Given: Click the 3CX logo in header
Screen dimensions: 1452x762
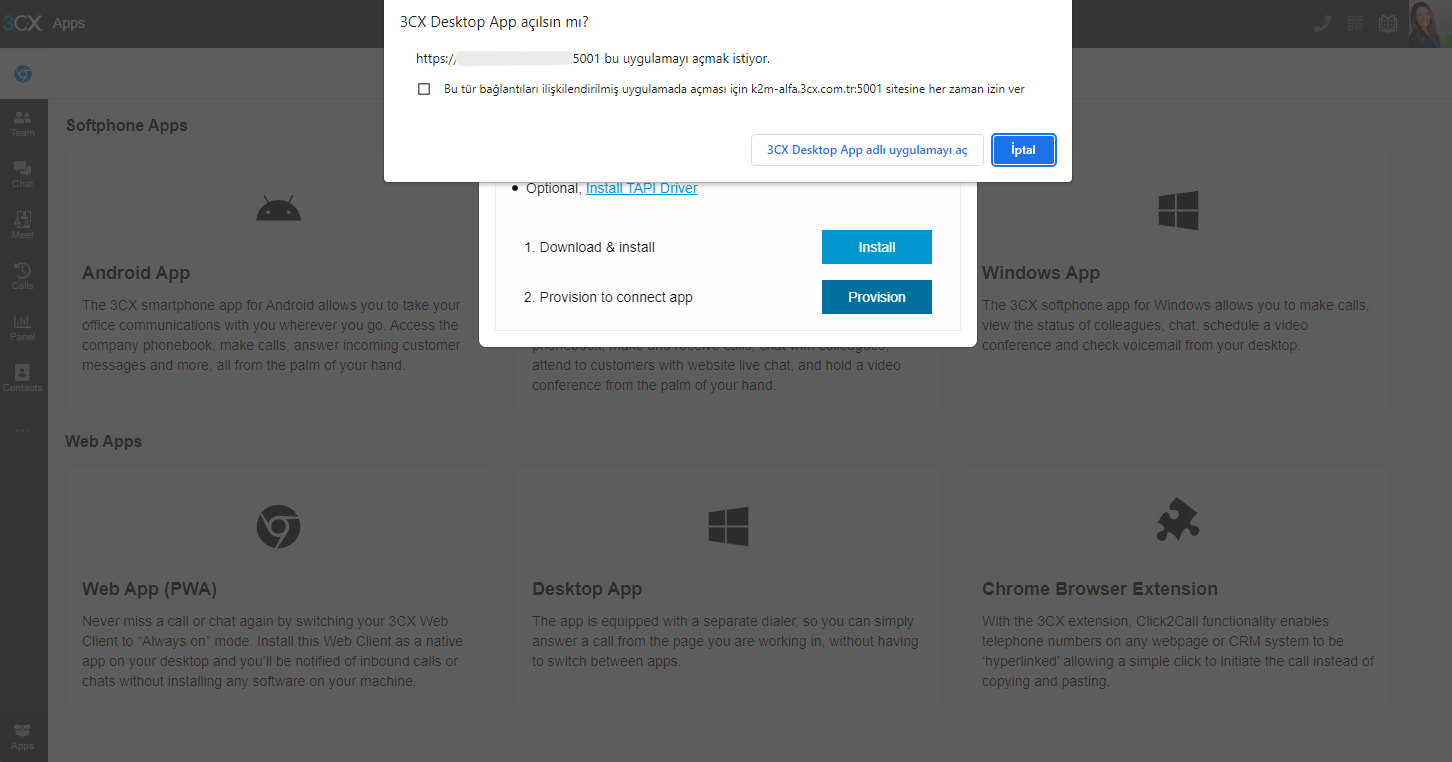Looking at the screenshot, I should tap(21, 22).
